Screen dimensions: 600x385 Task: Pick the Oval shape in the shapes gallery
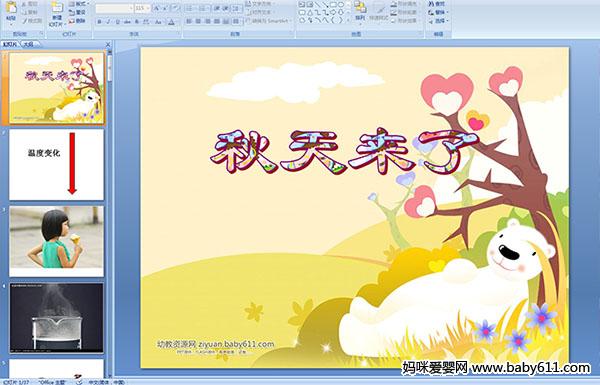tap(340, 5)
